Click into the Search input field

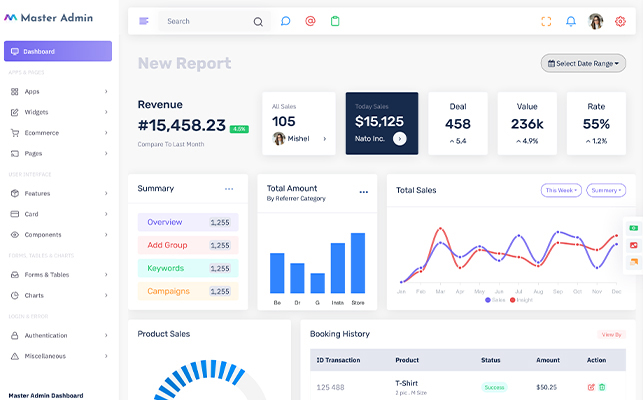pos(205,21)
